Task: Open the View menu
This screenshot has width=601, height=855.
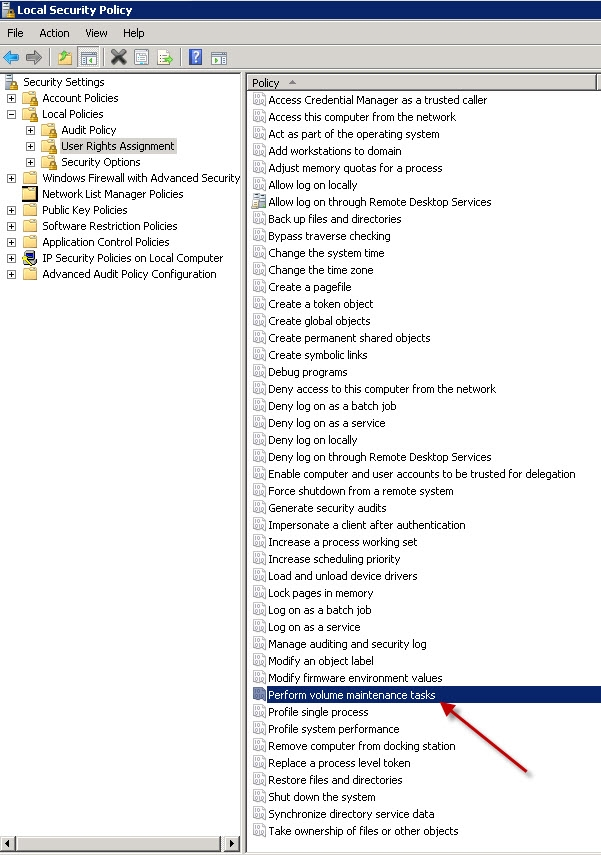Action: tap(96, 33)
